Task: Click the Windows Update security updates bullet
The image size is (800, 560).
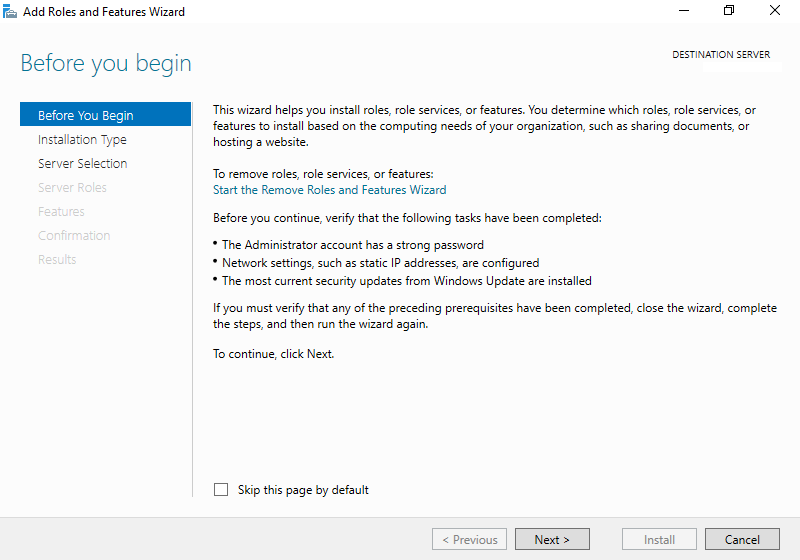Action: [407, 281]
